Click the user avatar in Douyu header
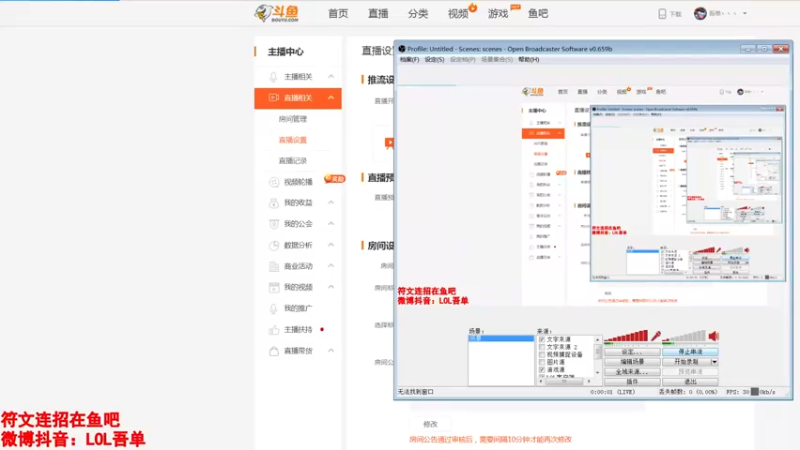The height and width of the screenshot is (450, 800). pyautogui.click(x=700, y=13)
